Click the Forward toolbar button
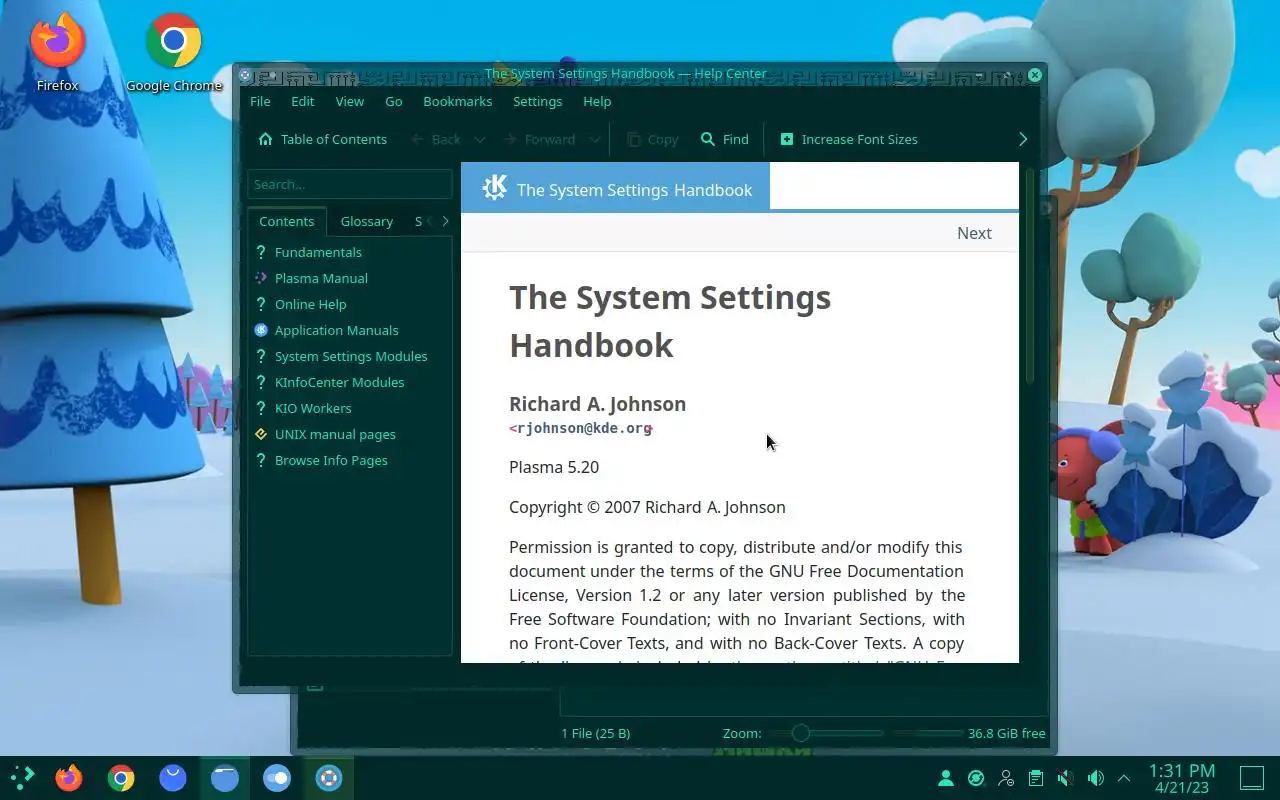1280x800 pixels. [539, 139]
